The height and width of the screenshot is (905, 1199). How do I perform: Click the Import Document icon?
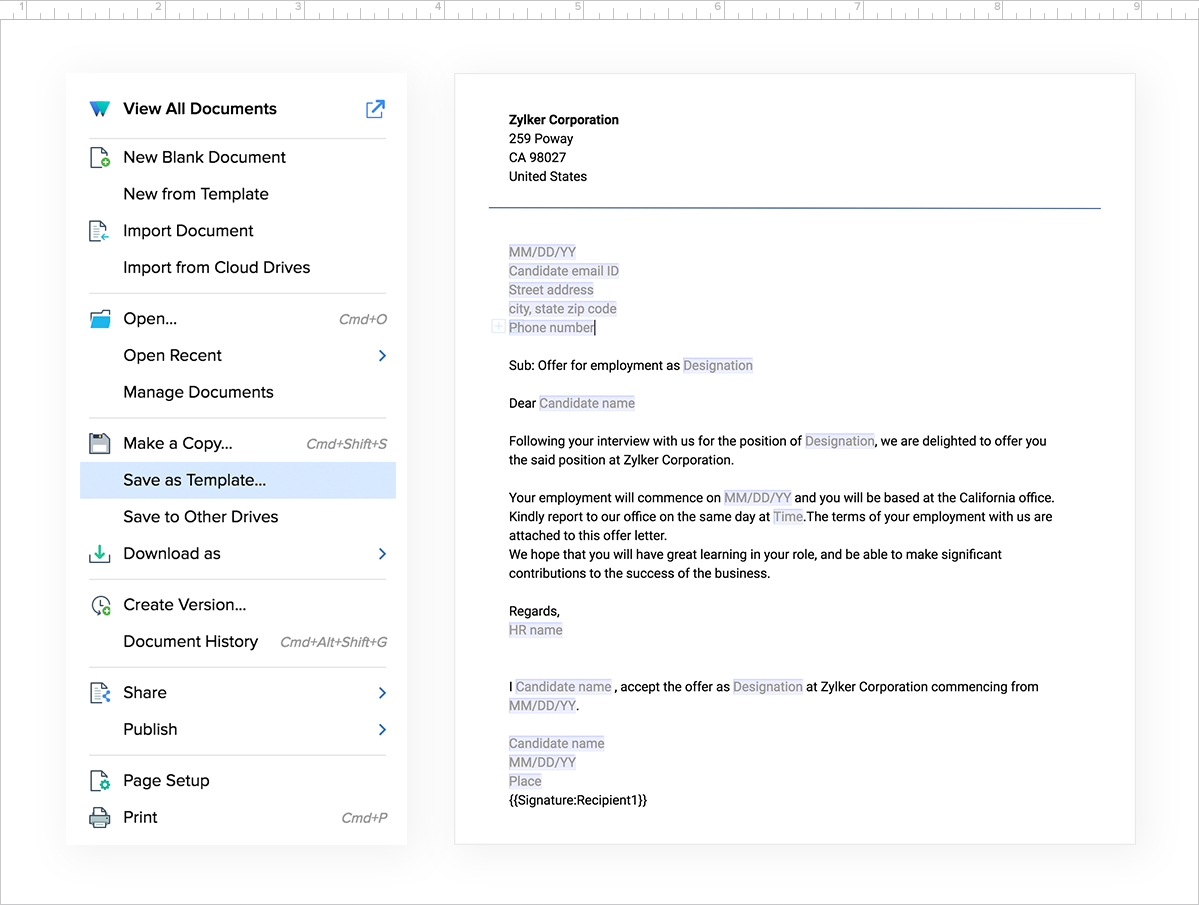[x=100, y=231]
